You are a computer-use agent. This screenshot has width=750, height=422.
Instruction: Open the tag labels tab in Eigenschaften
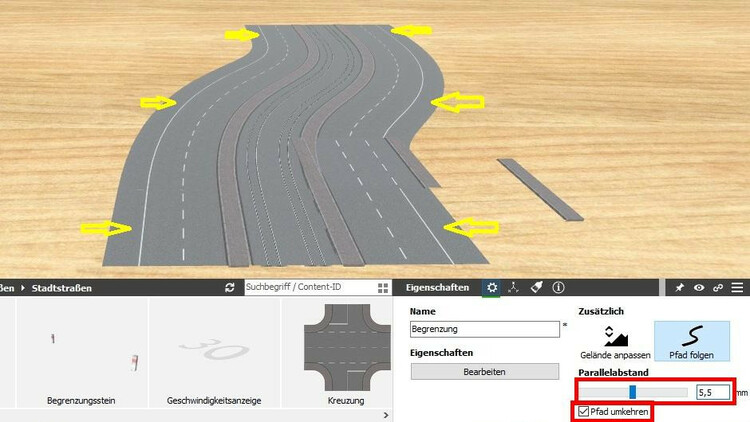point(536,288)
